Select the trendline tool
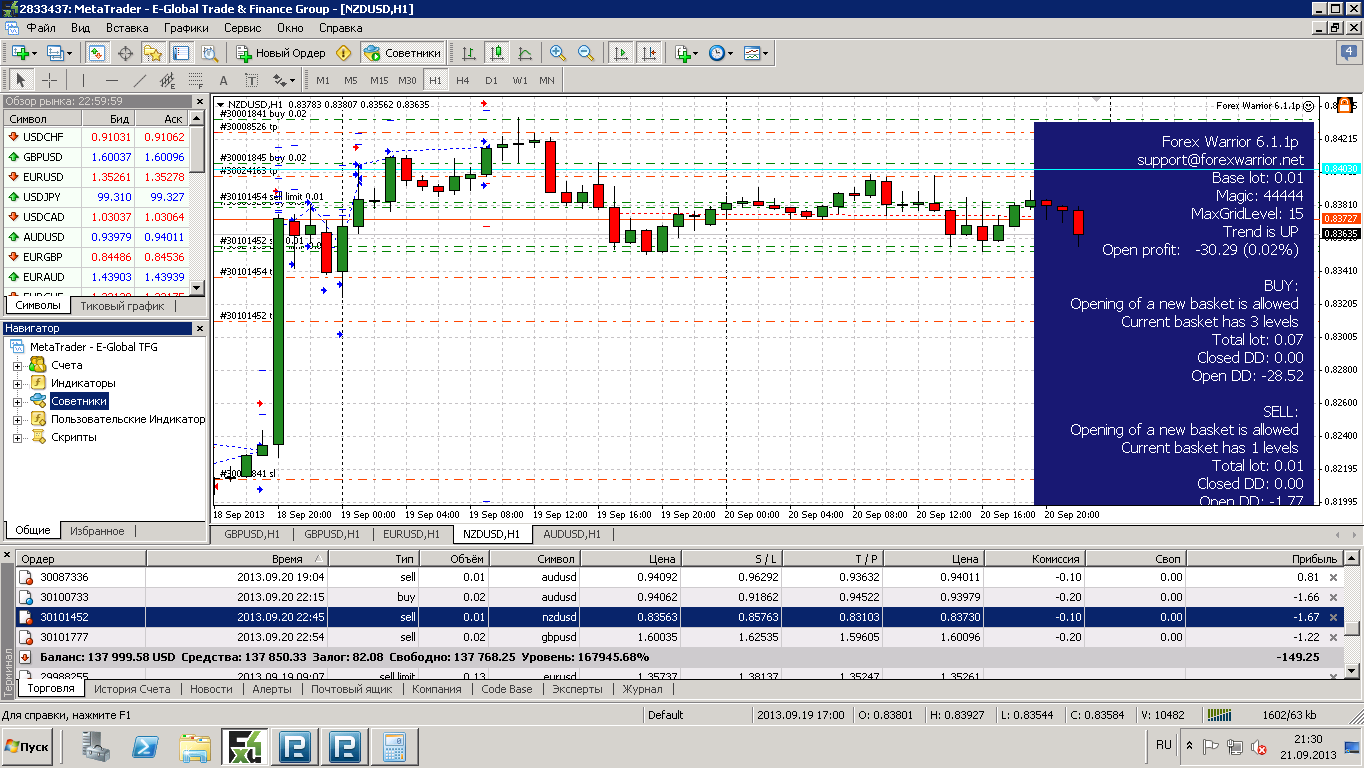Image resolution: width=1364 pixels, height=768 pixels. (x=139, y=80)
